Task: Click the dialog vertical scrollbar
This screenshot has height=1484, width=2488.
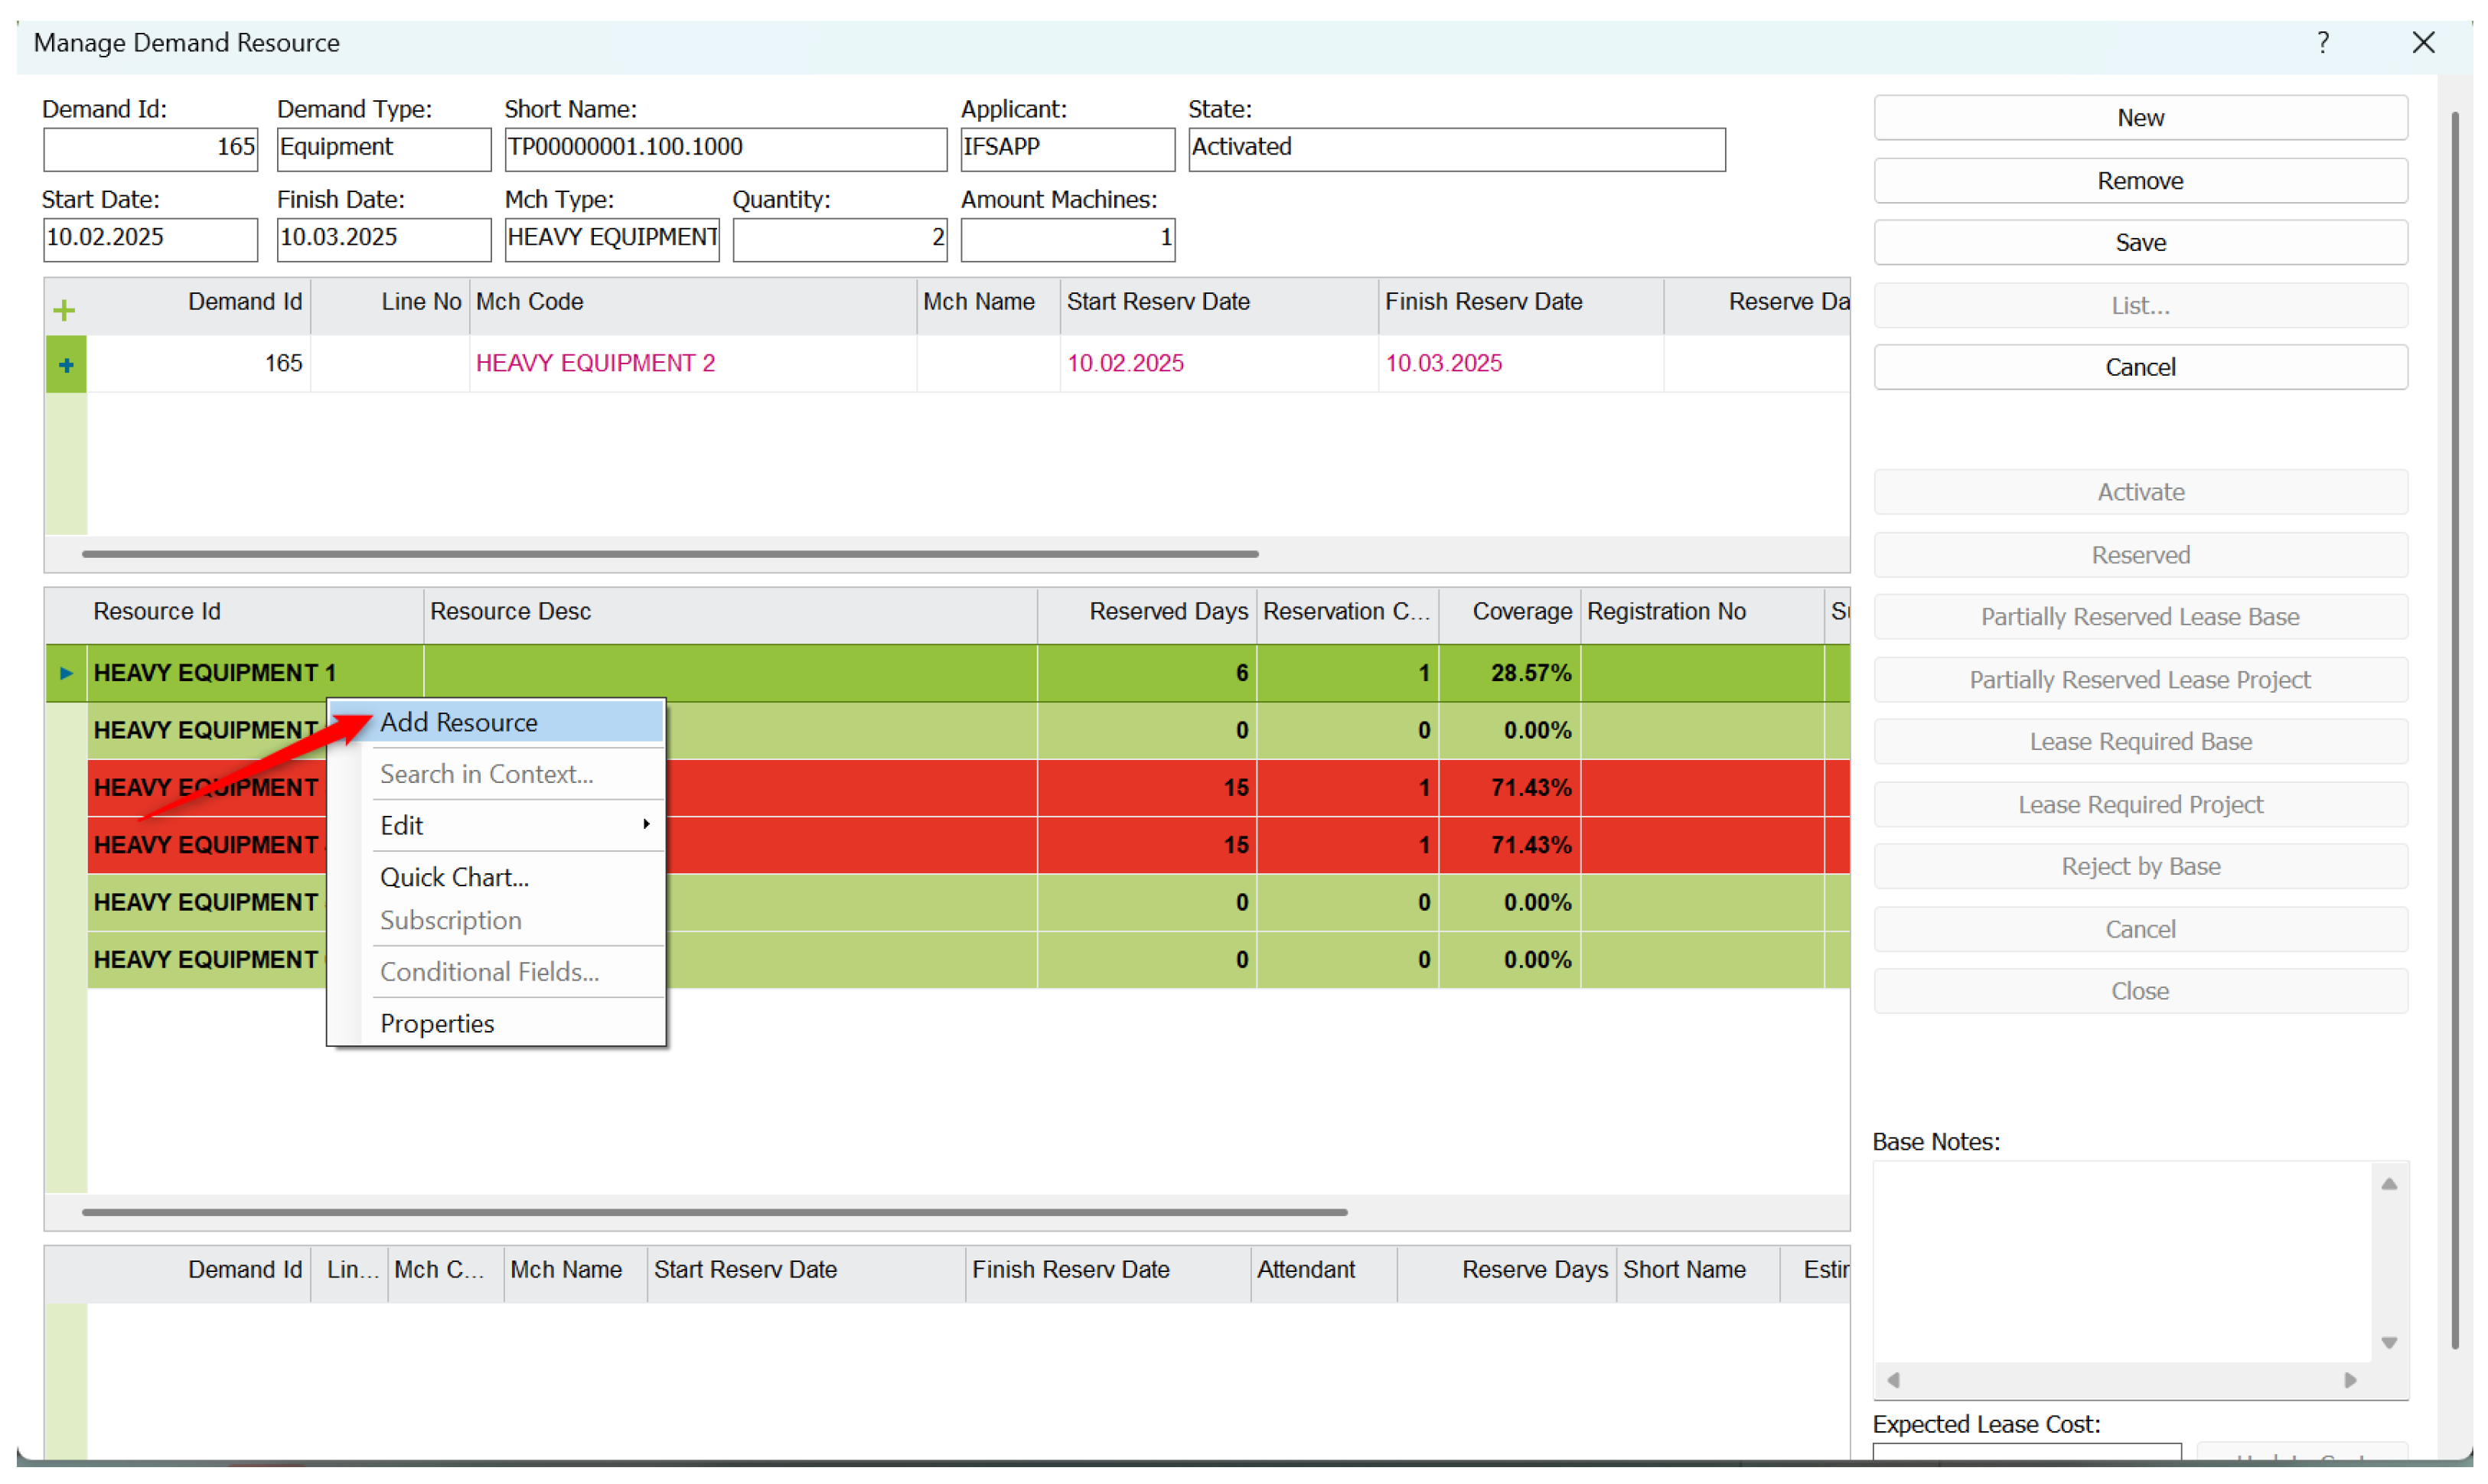Action: pos(2455,730)
